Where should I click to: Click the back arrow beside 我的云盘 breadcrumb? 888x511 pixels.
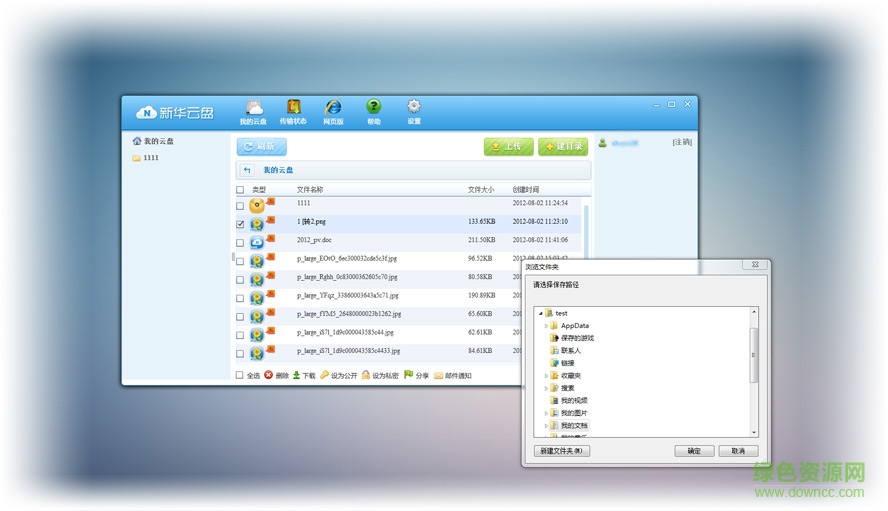tap(247, 171)
